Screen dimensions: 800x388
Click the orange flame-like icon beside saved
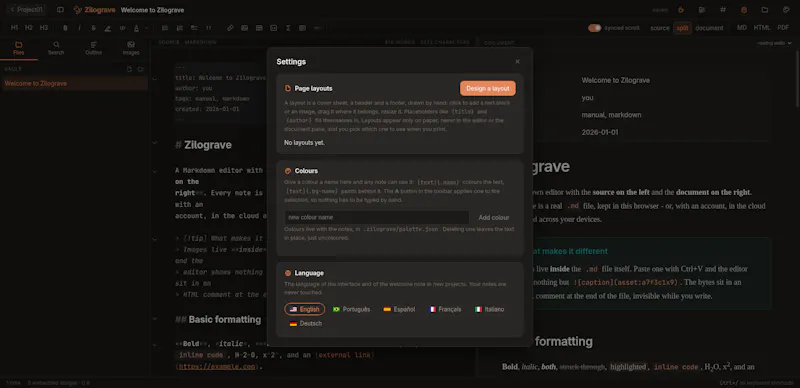coord(681,10)
